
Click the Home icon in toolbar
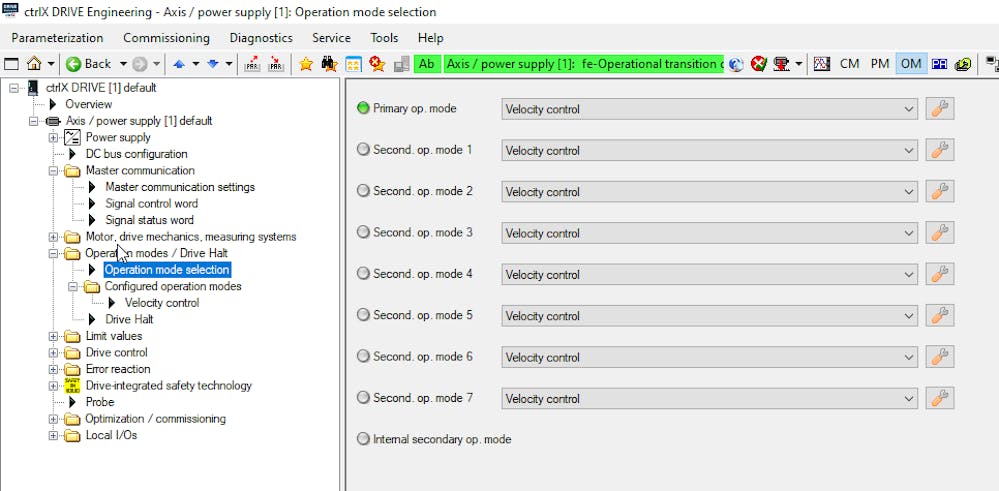(33, 64)
